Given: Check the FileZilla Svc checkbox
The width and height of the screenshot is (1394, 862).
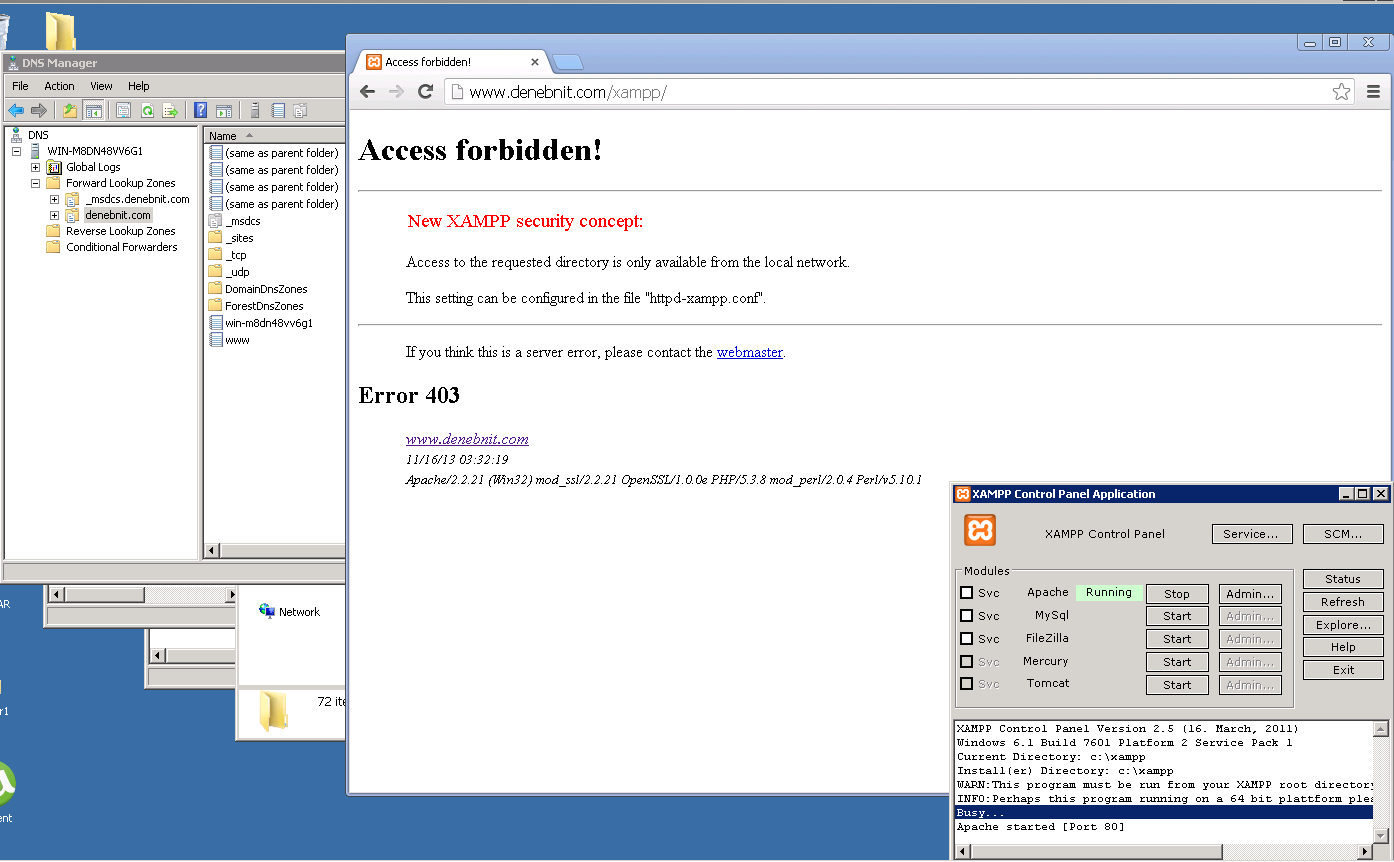Looking at the screenshot, I should (x=966, y=639).
